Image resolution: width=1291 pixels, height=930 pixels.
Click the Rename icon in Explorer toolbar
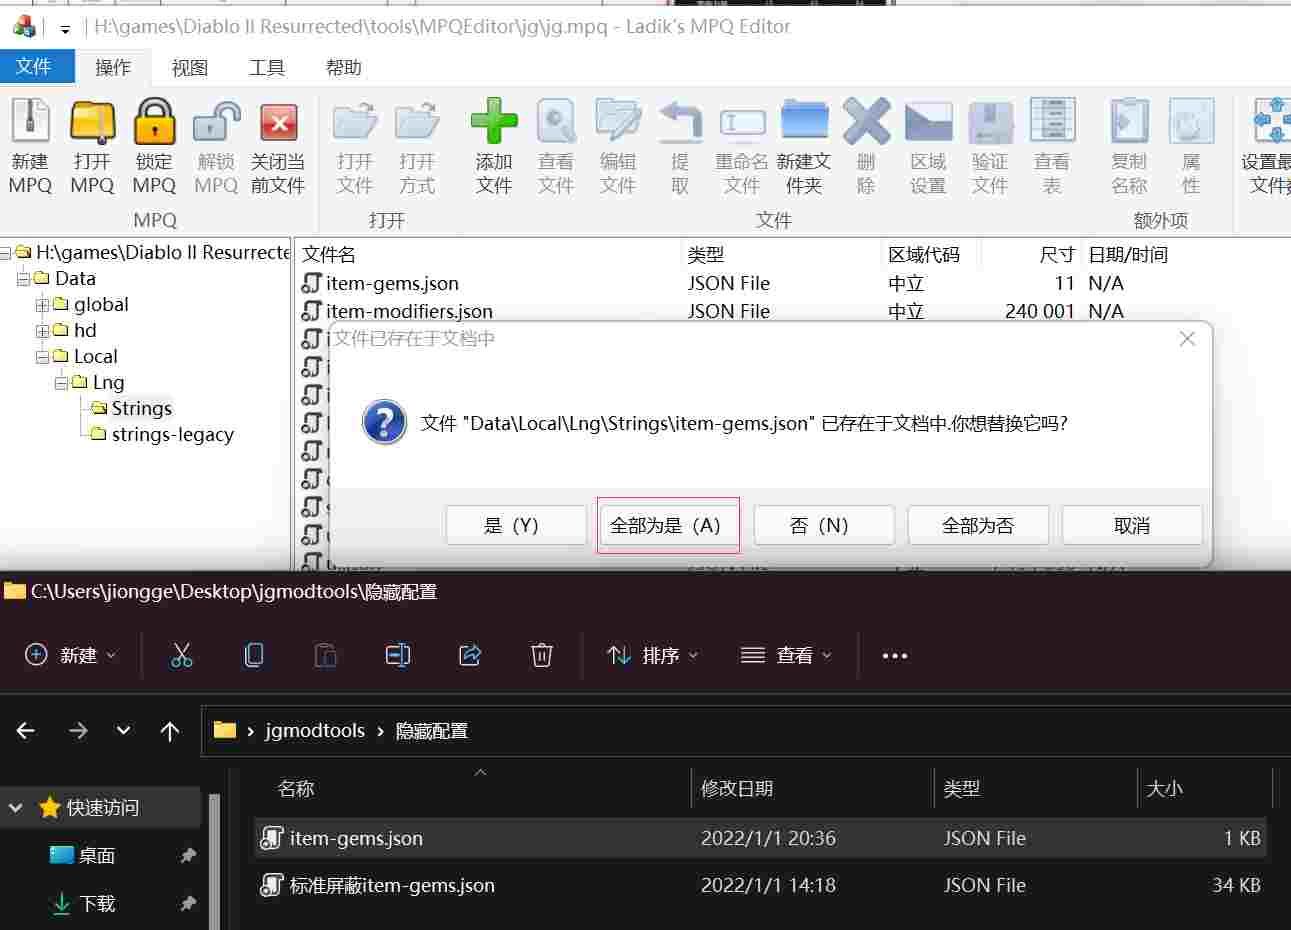click(398, 655)
